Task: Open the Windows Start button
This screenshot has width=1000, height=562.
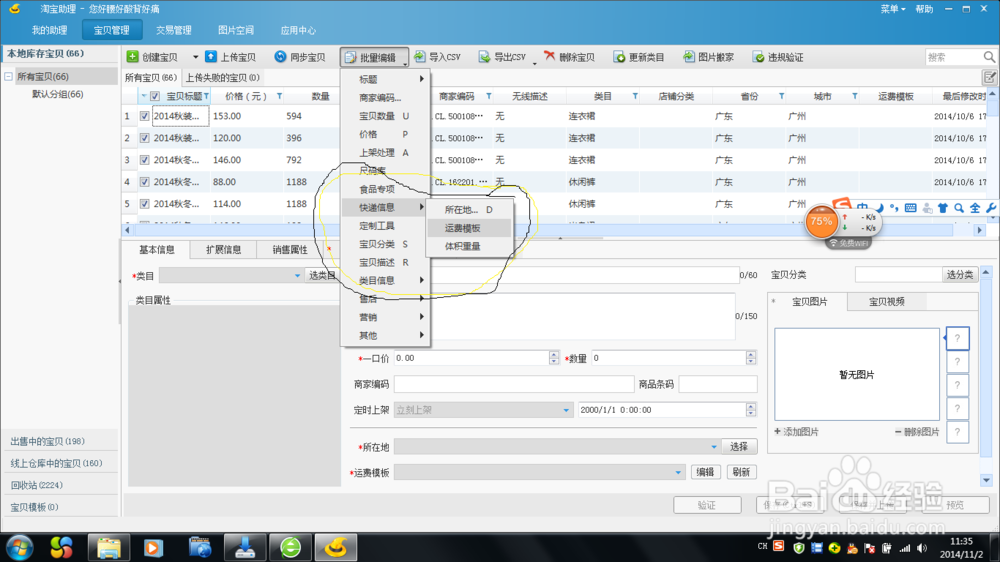Action: 19,548
